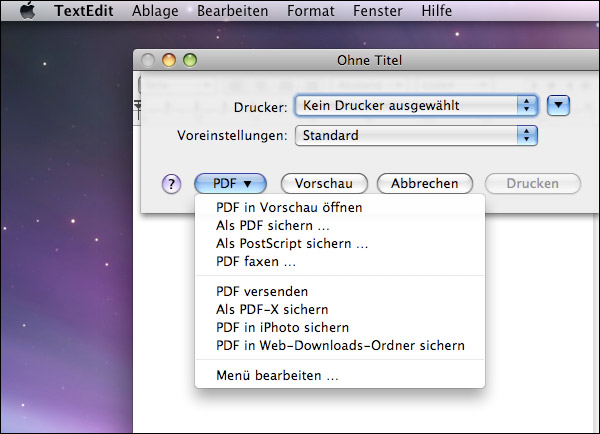This screenshot has width=600, height=434.
Task: Click the Abbrechen button
Action: [425, 184]
